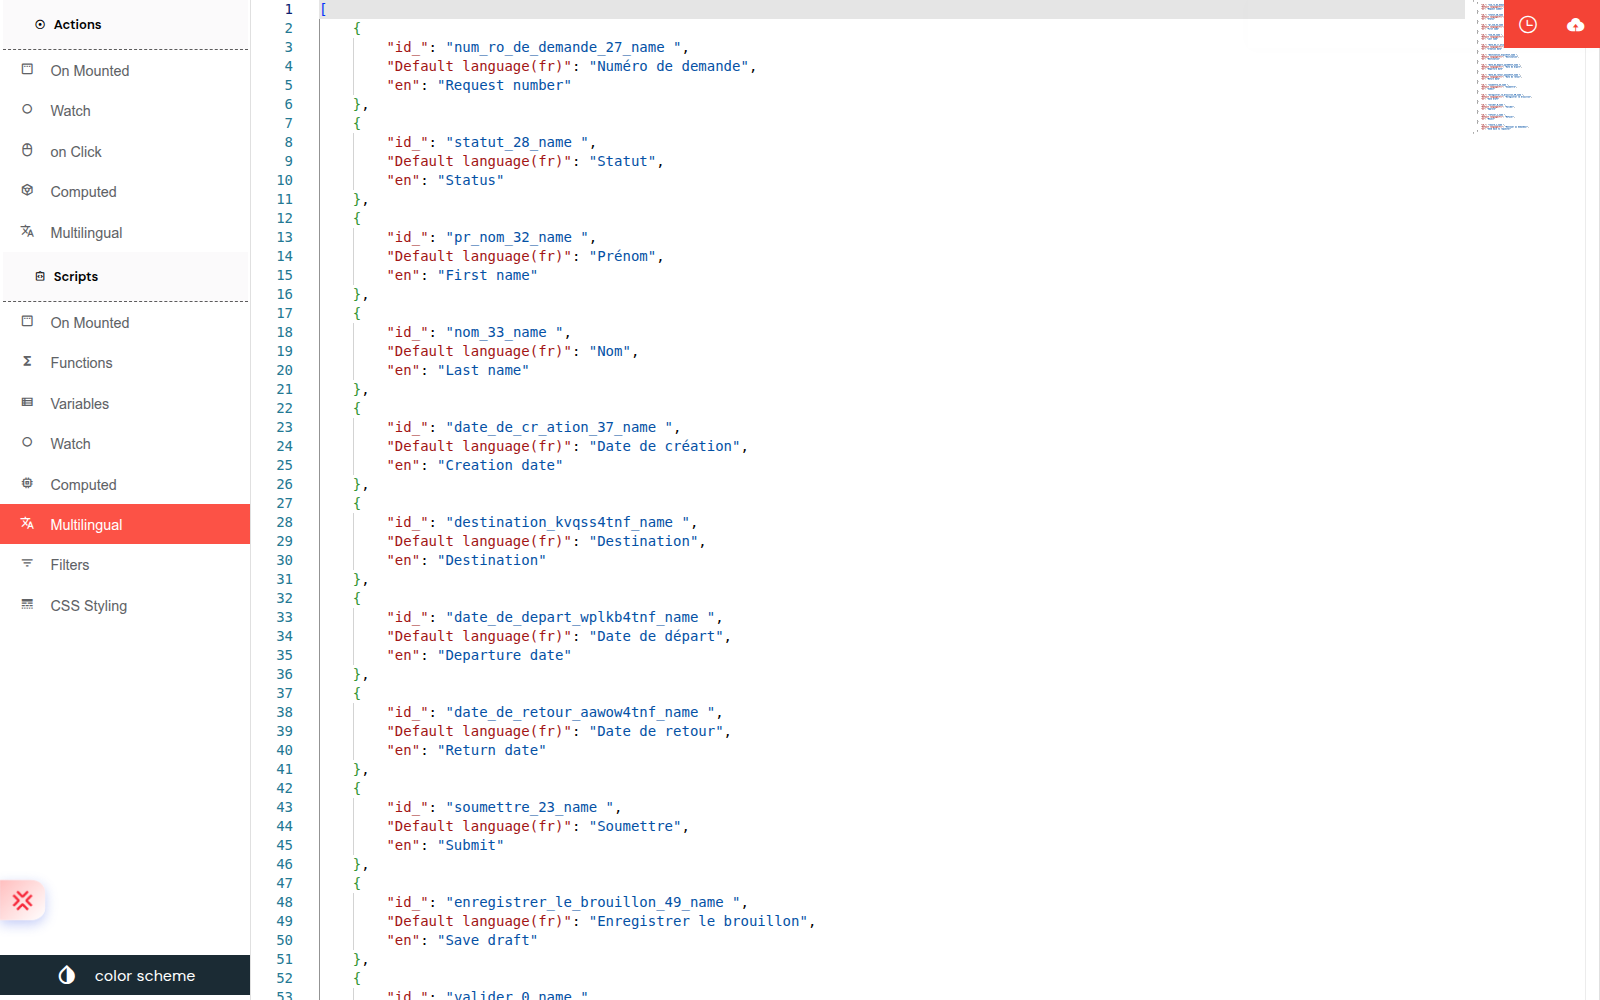Click the Scripts section header
The width and height of the screenshot is (1600, 1000).
(125, 276)
